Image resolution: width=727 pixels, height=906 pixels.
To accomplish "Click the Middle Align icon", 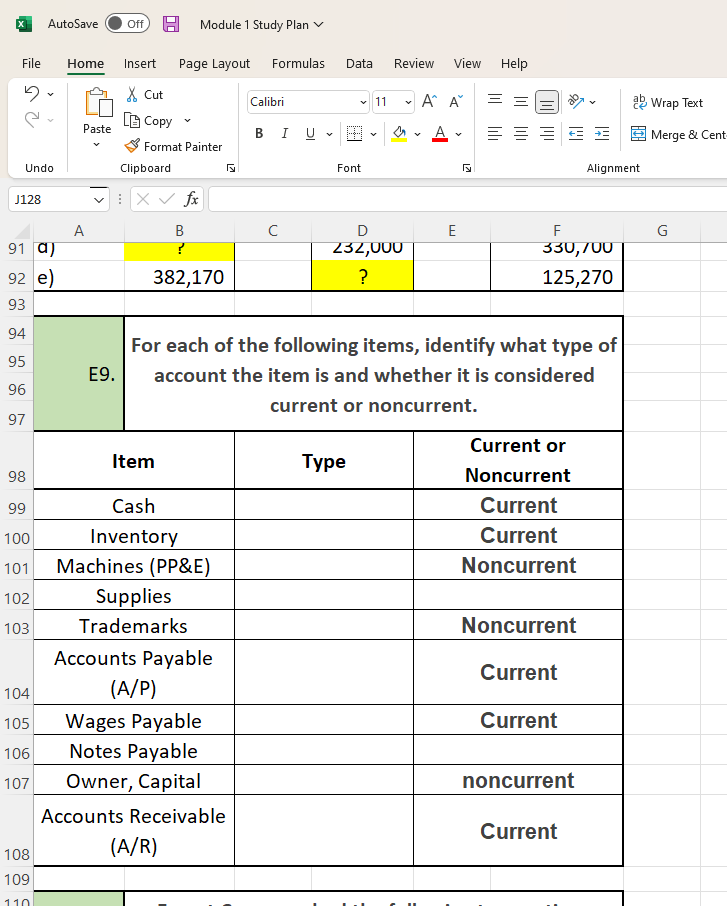I will (521, 102).
